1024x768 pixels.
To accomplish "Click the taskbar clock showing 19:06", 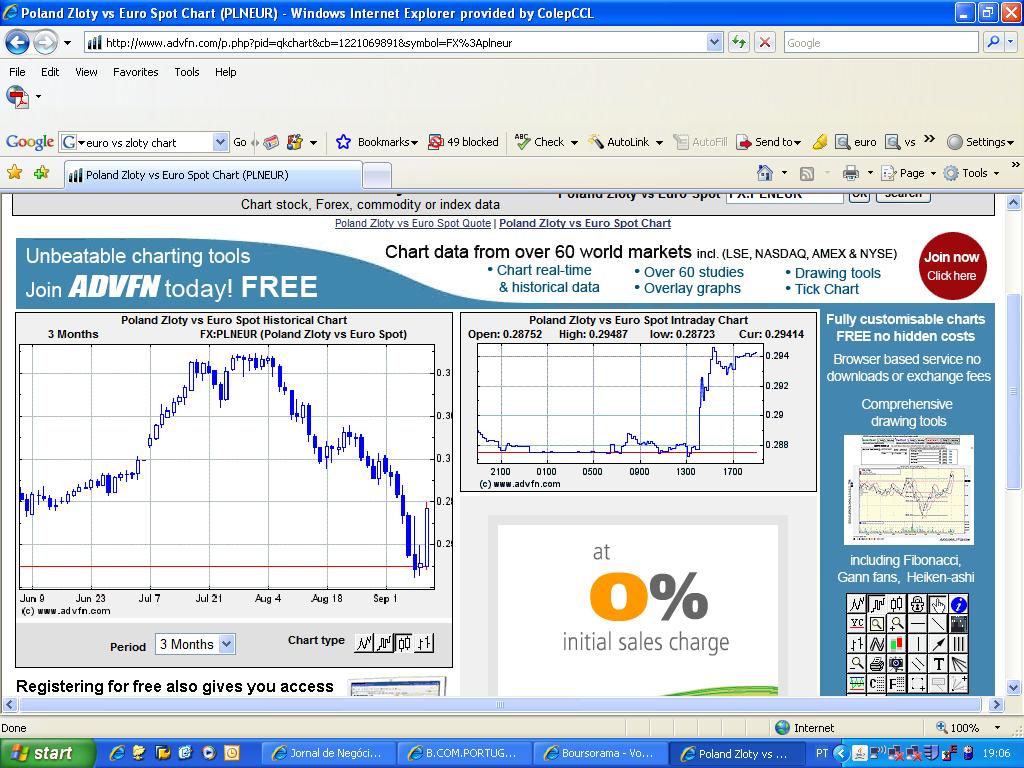I will (997, 754).
